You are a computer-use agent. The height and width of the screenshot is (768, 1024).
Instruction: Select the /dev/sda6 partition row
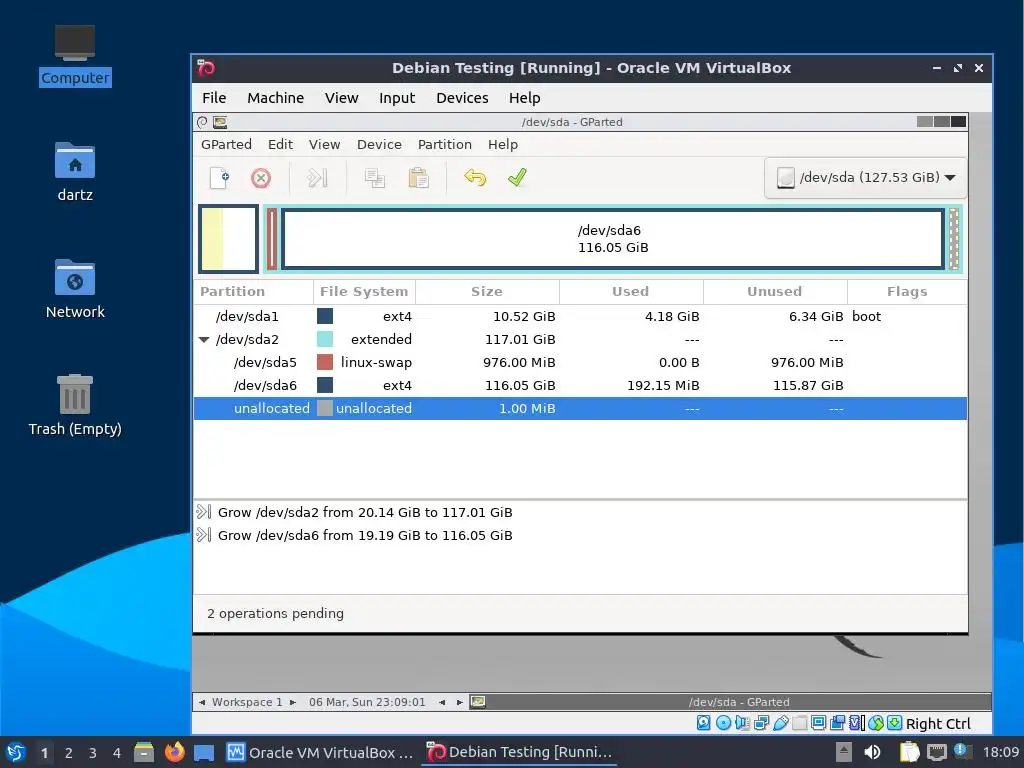pos(580,385)
